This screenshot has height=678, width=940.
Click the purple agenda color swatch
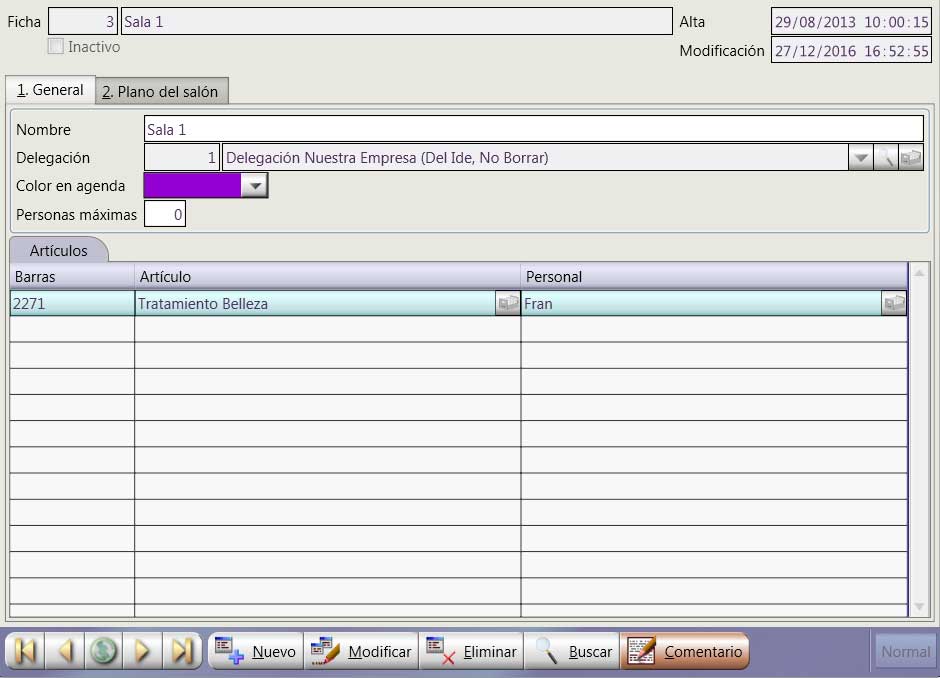pos(192,186)
